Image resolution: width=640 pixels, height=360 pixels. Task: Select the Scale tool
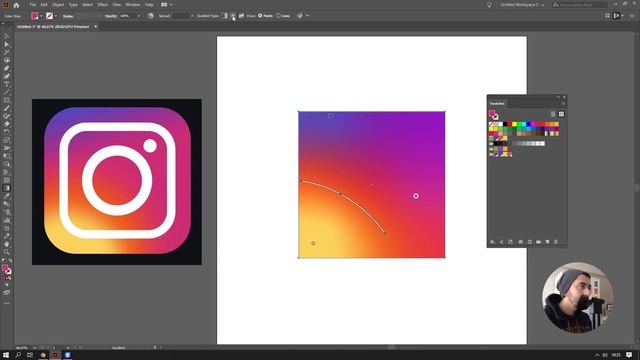(7, 140)
